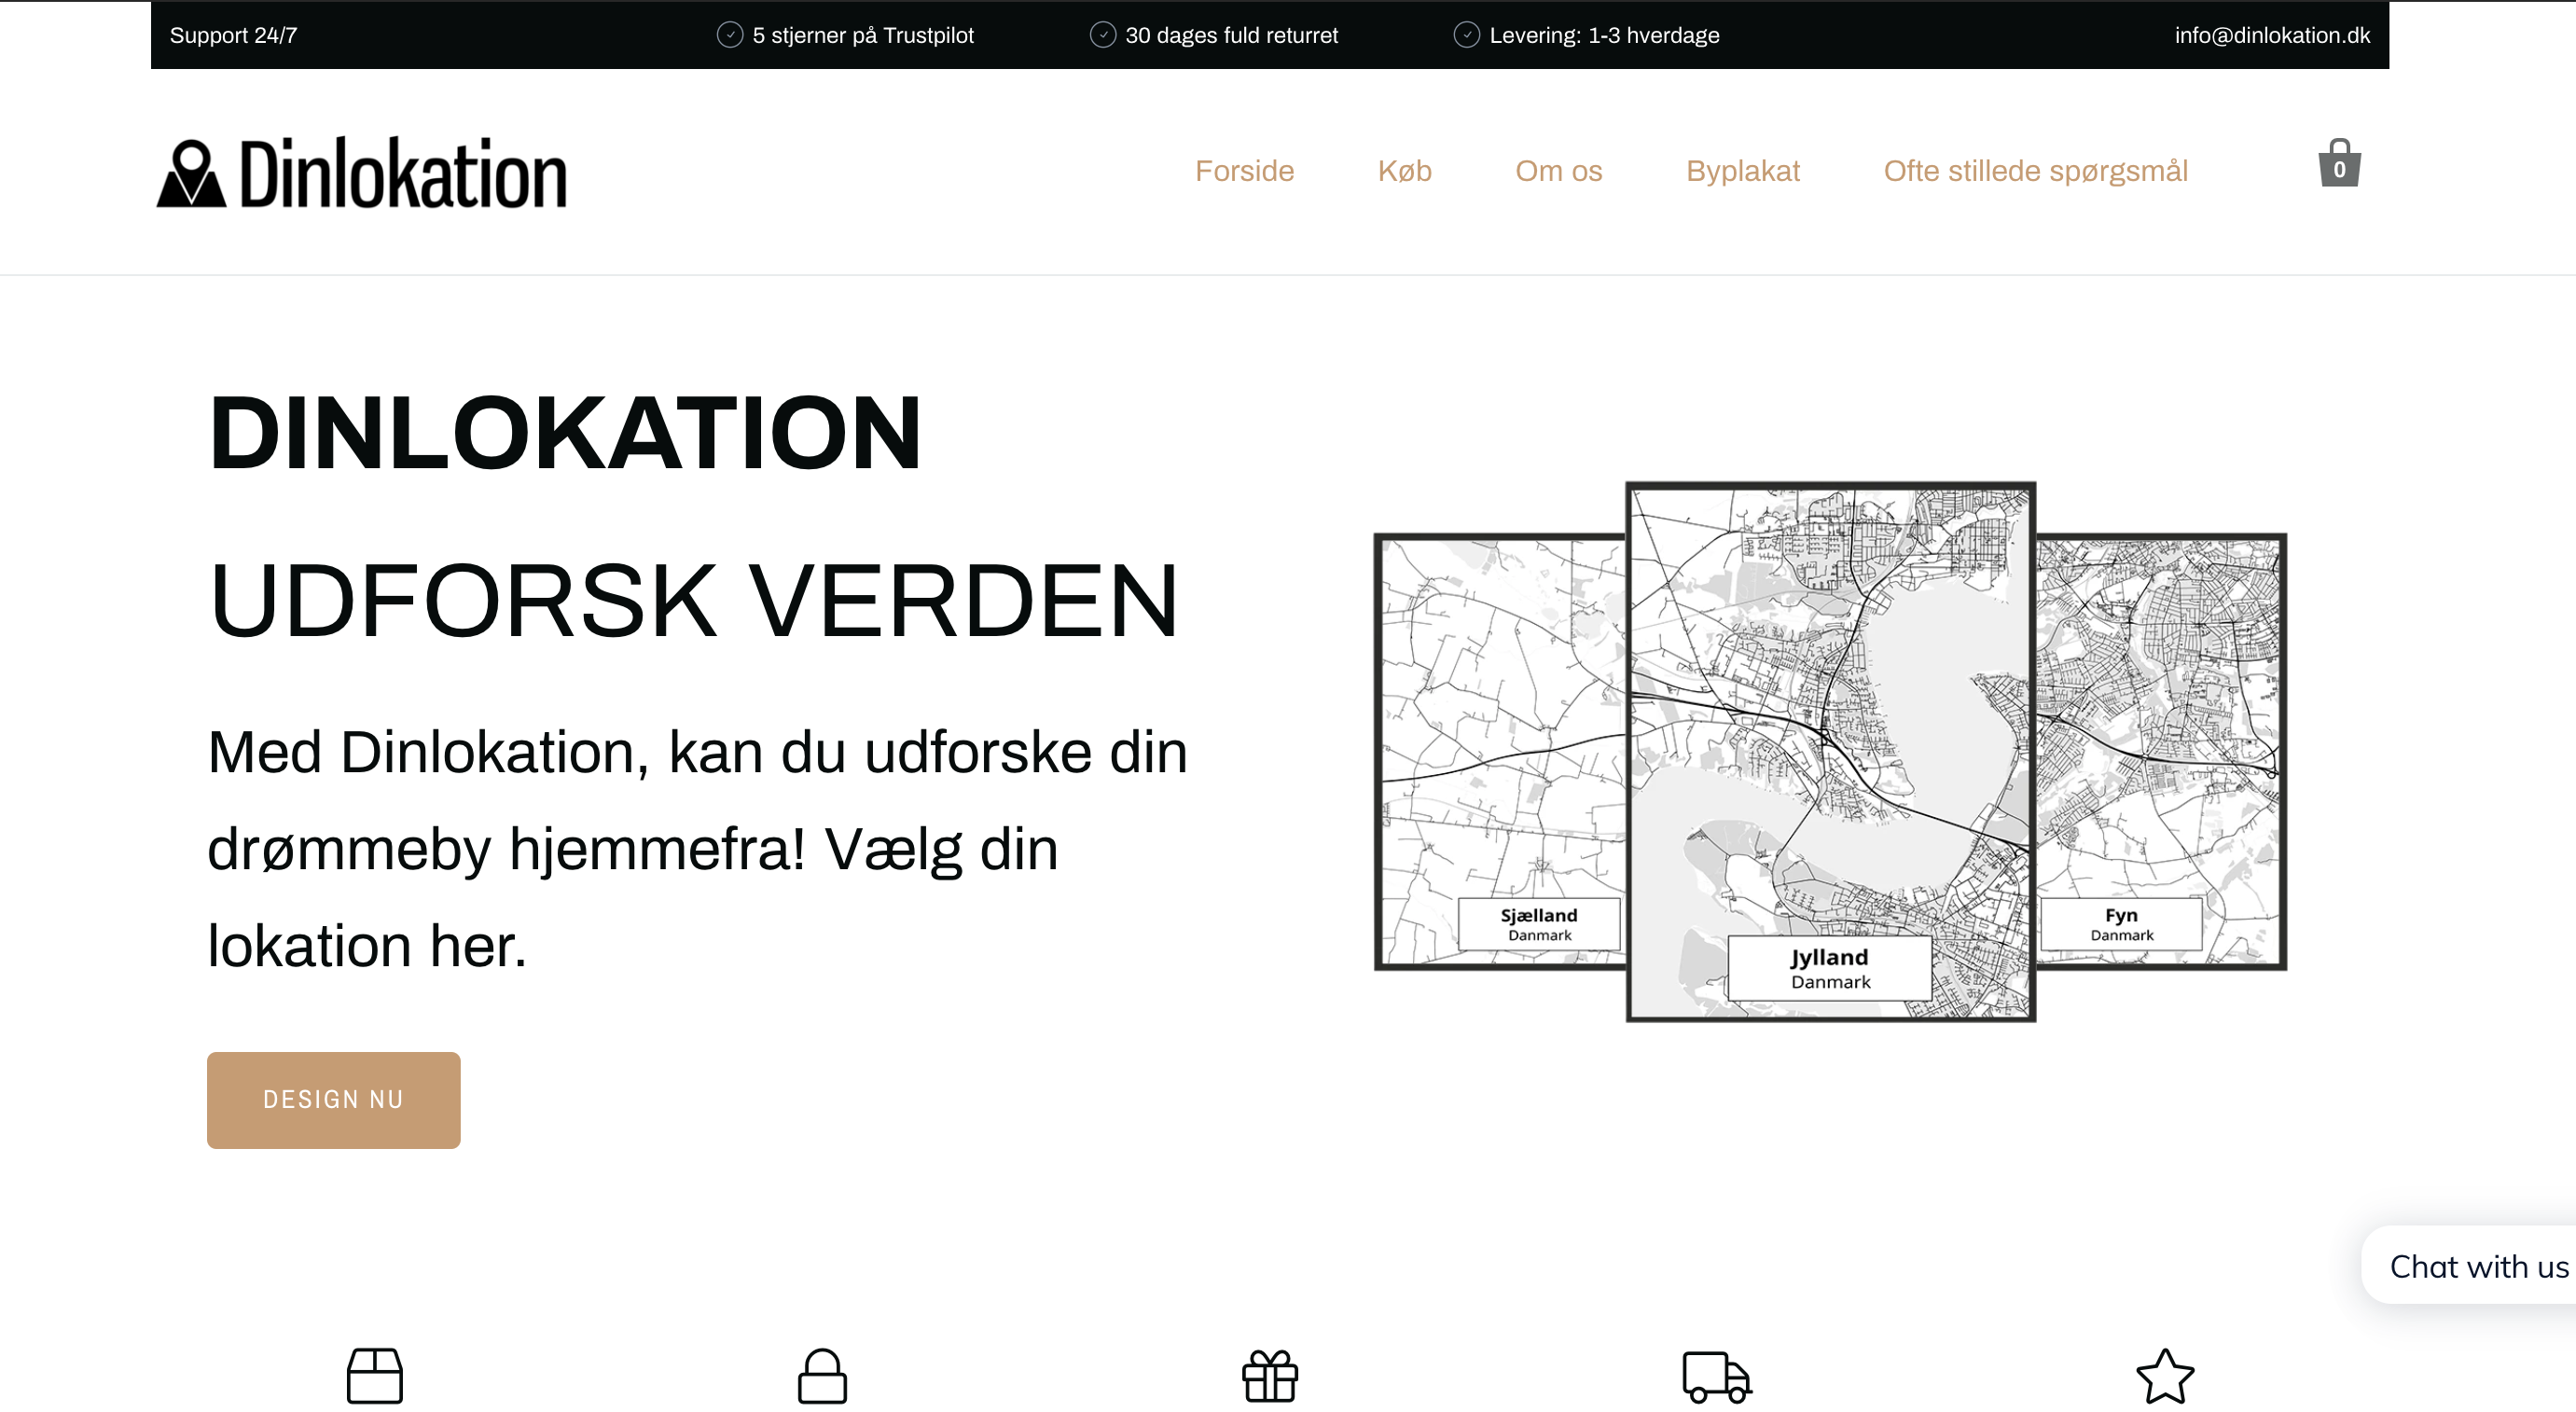The width and height of the screenshot is (2576, 1412).
Task: Click the checkmark beside 30 dages returret
Action: [1102, 35]
